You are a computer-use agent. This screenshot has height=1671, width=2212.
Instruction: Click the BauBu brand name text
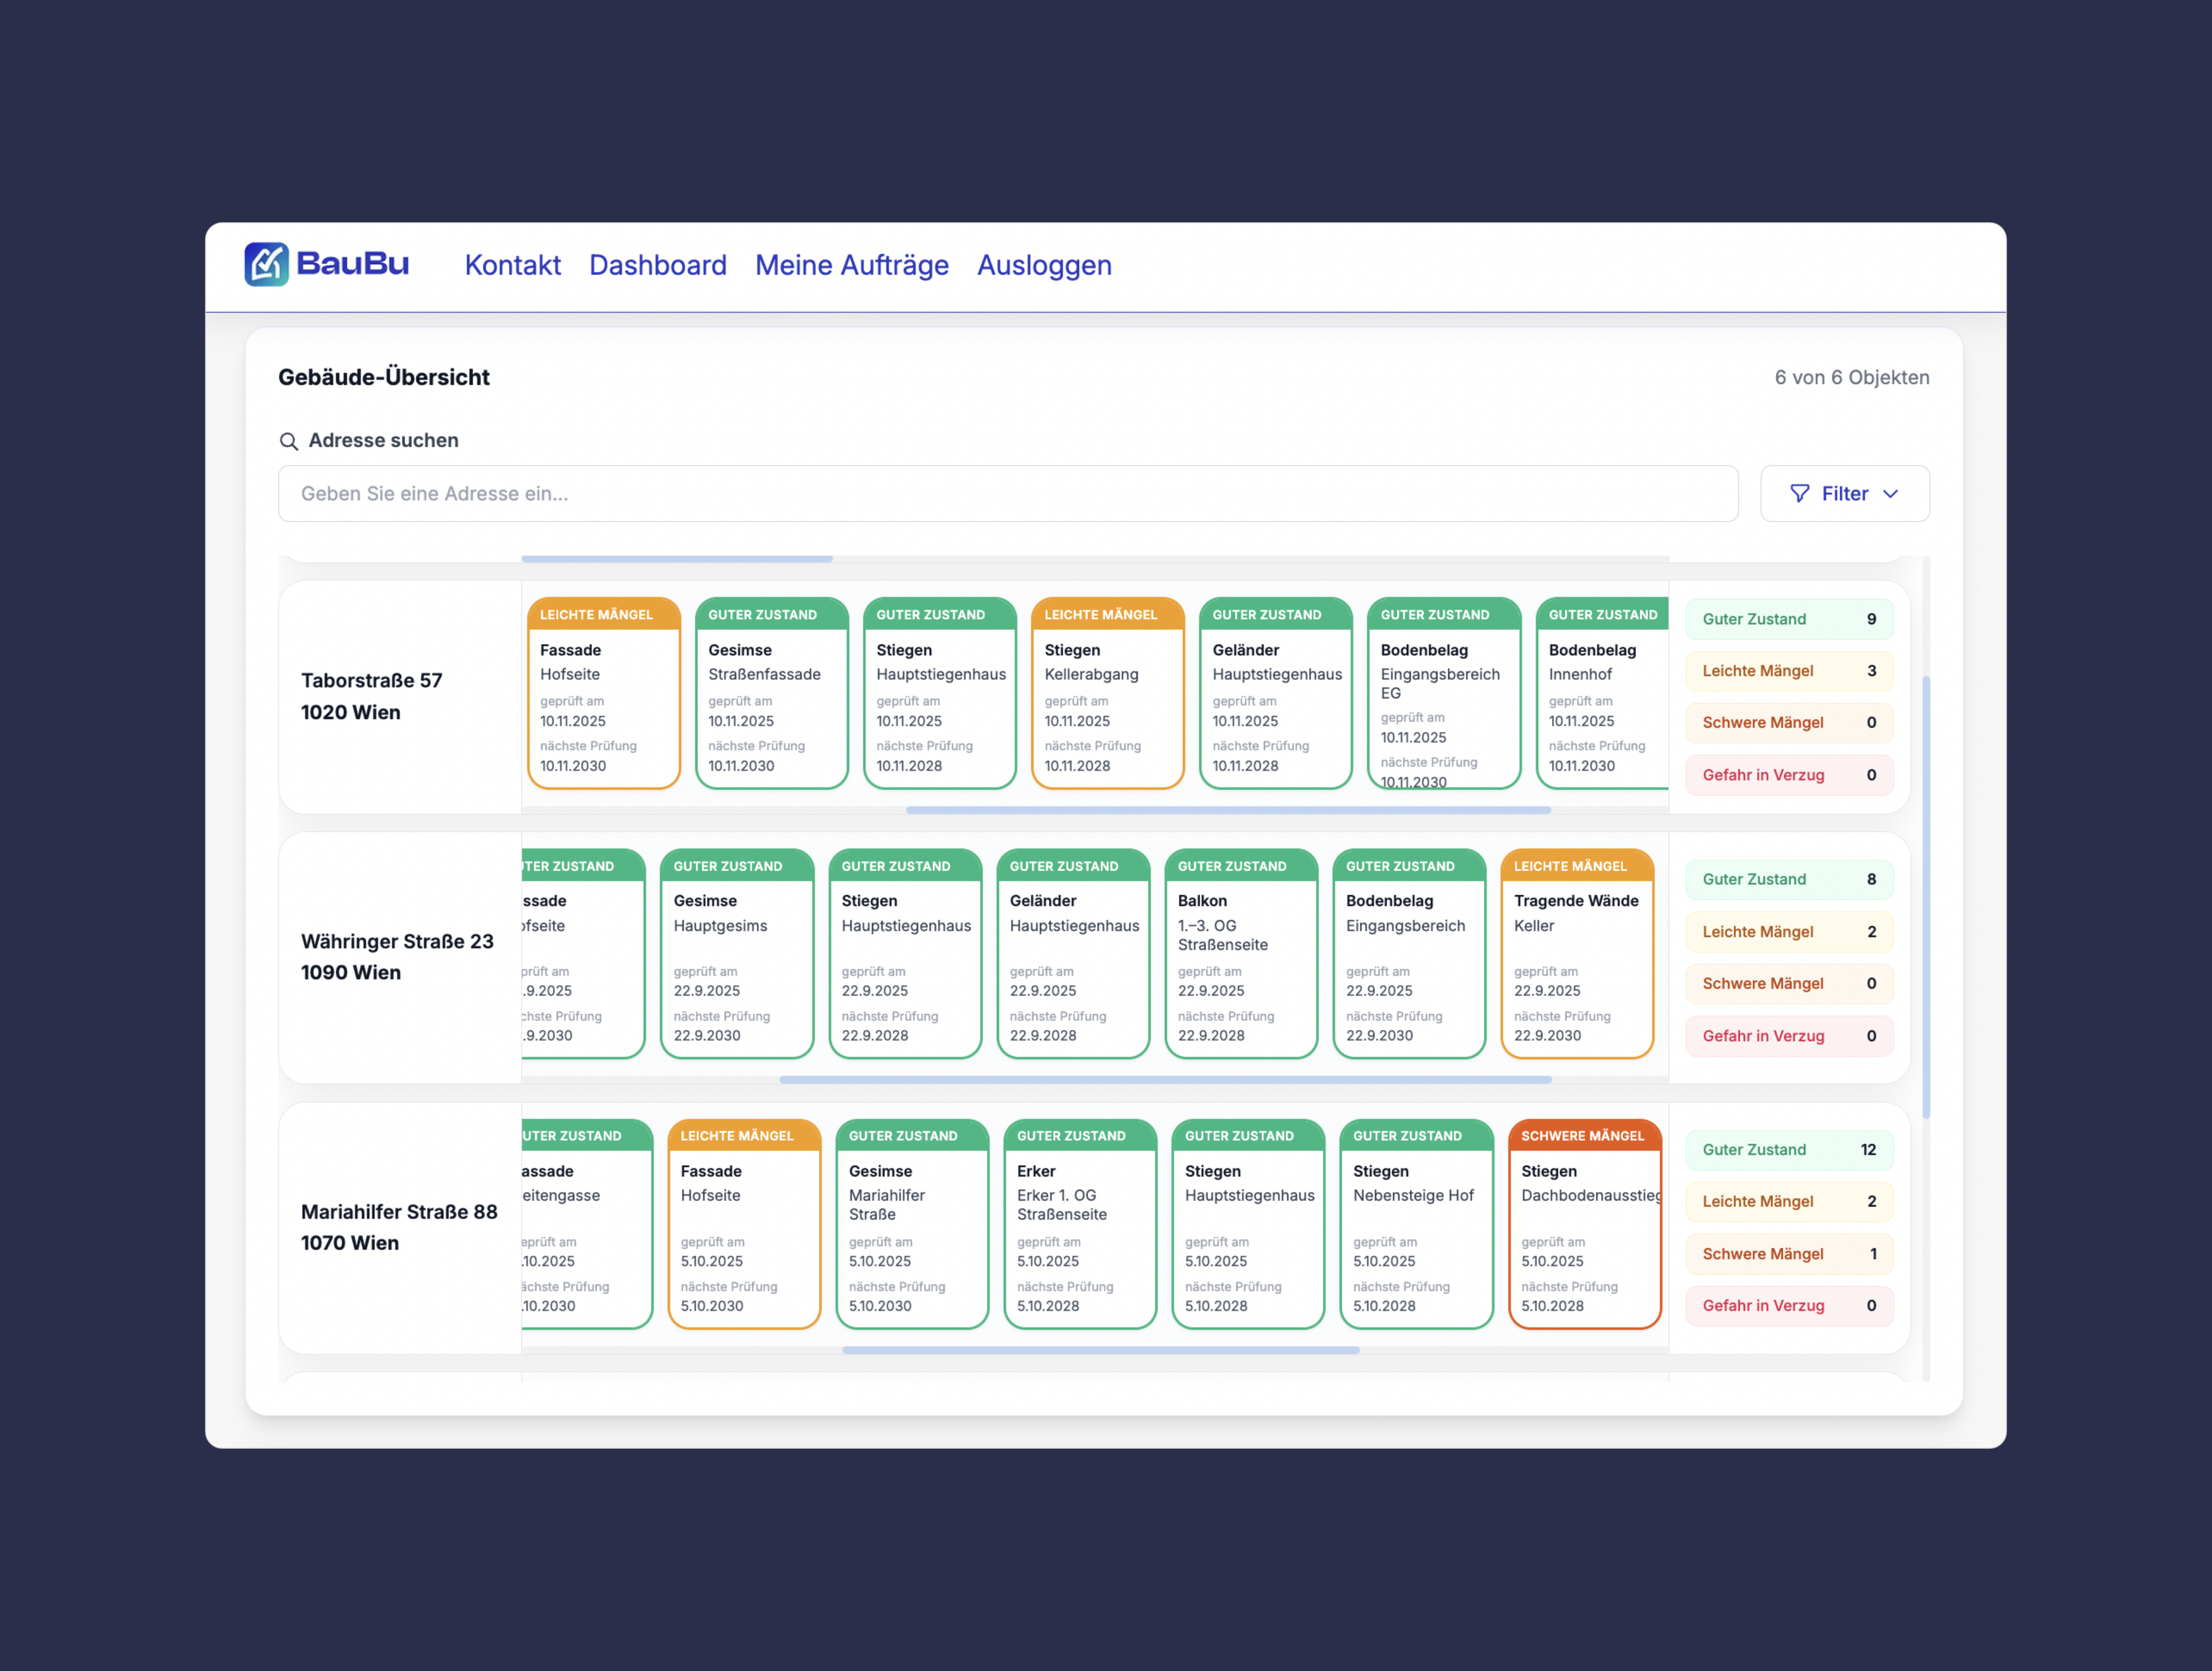[352, 264]
